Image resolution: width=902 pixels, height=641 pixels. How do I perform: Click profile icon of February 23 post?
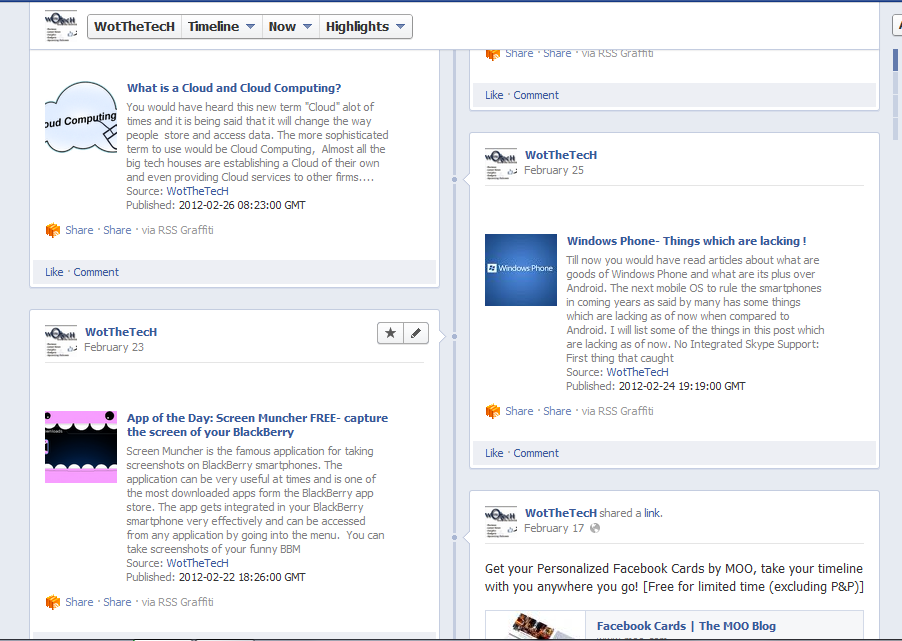pyautogui.click(x=60, y=341)
